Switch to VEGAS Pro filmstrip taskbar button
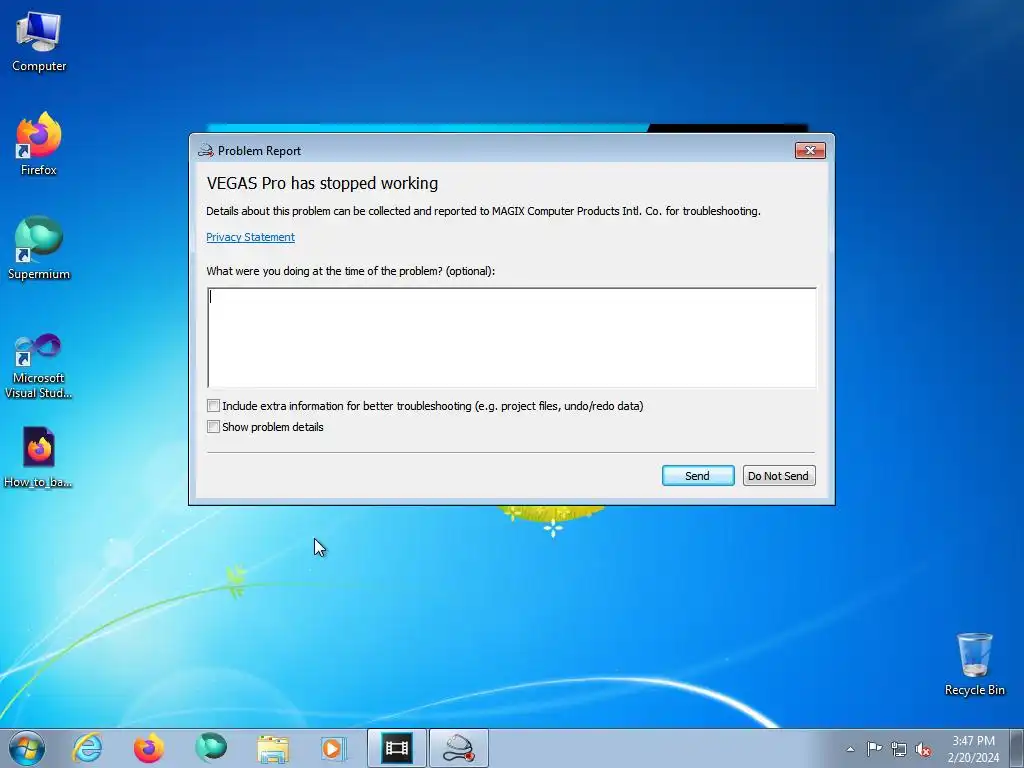 point(396,748)
